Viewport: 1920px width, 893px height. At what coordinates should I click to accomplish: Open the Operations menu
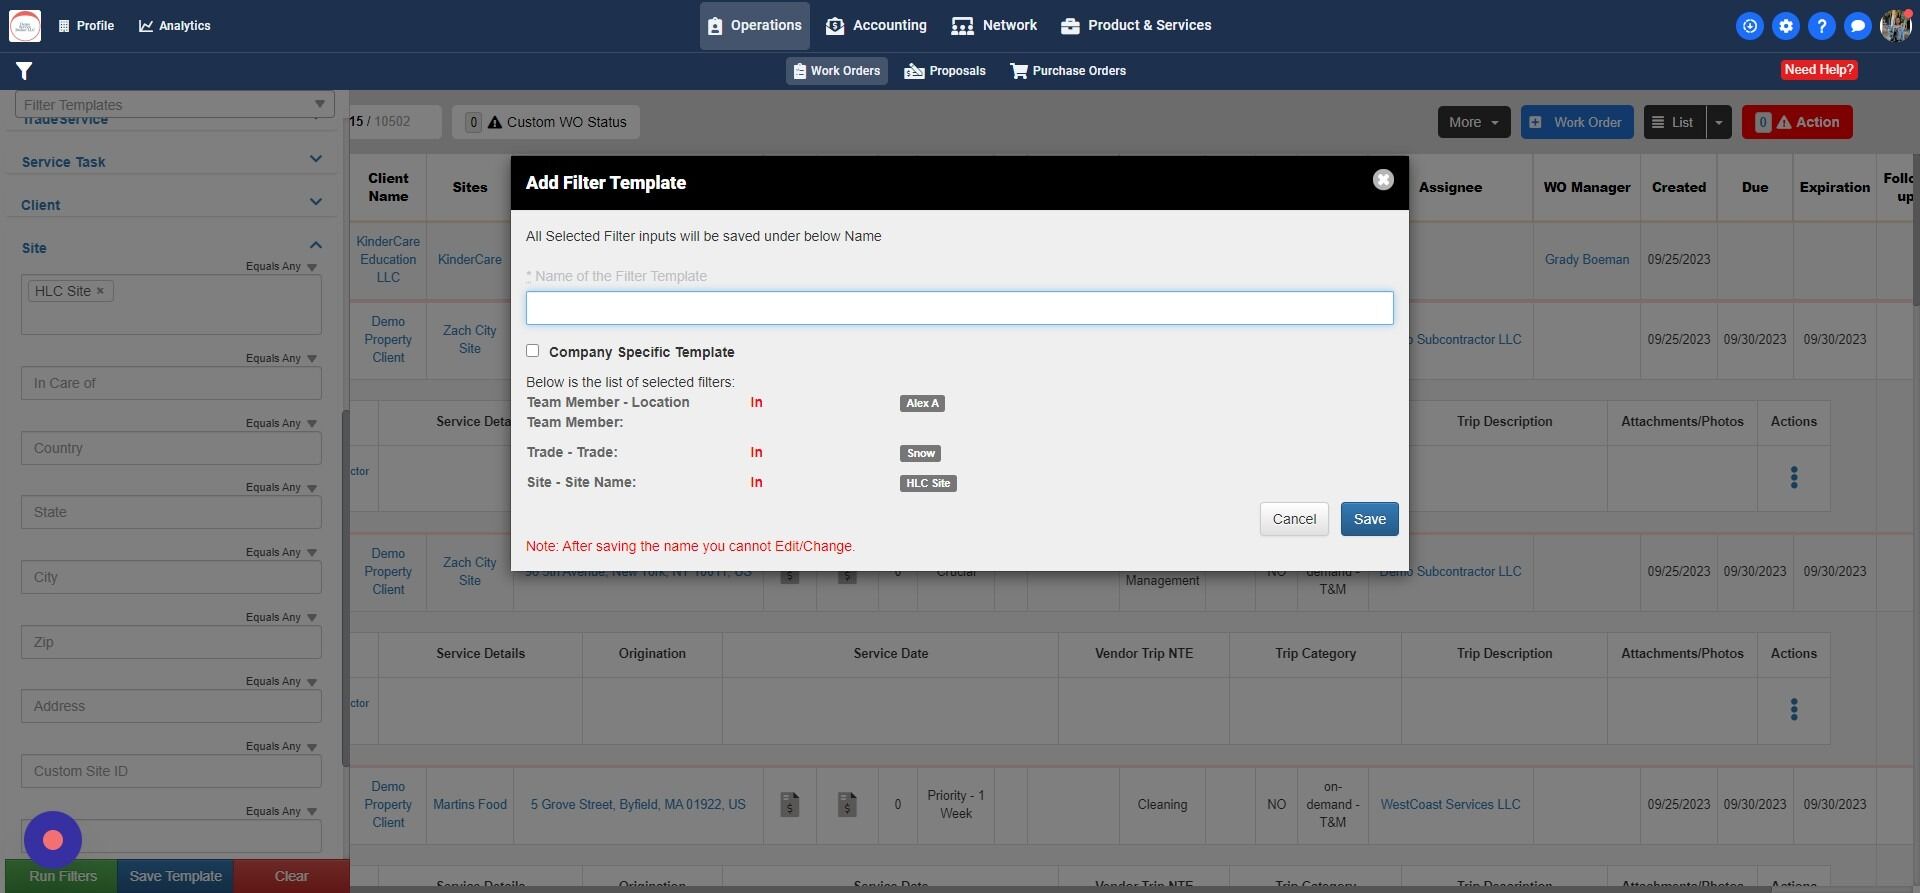point(755,26)
